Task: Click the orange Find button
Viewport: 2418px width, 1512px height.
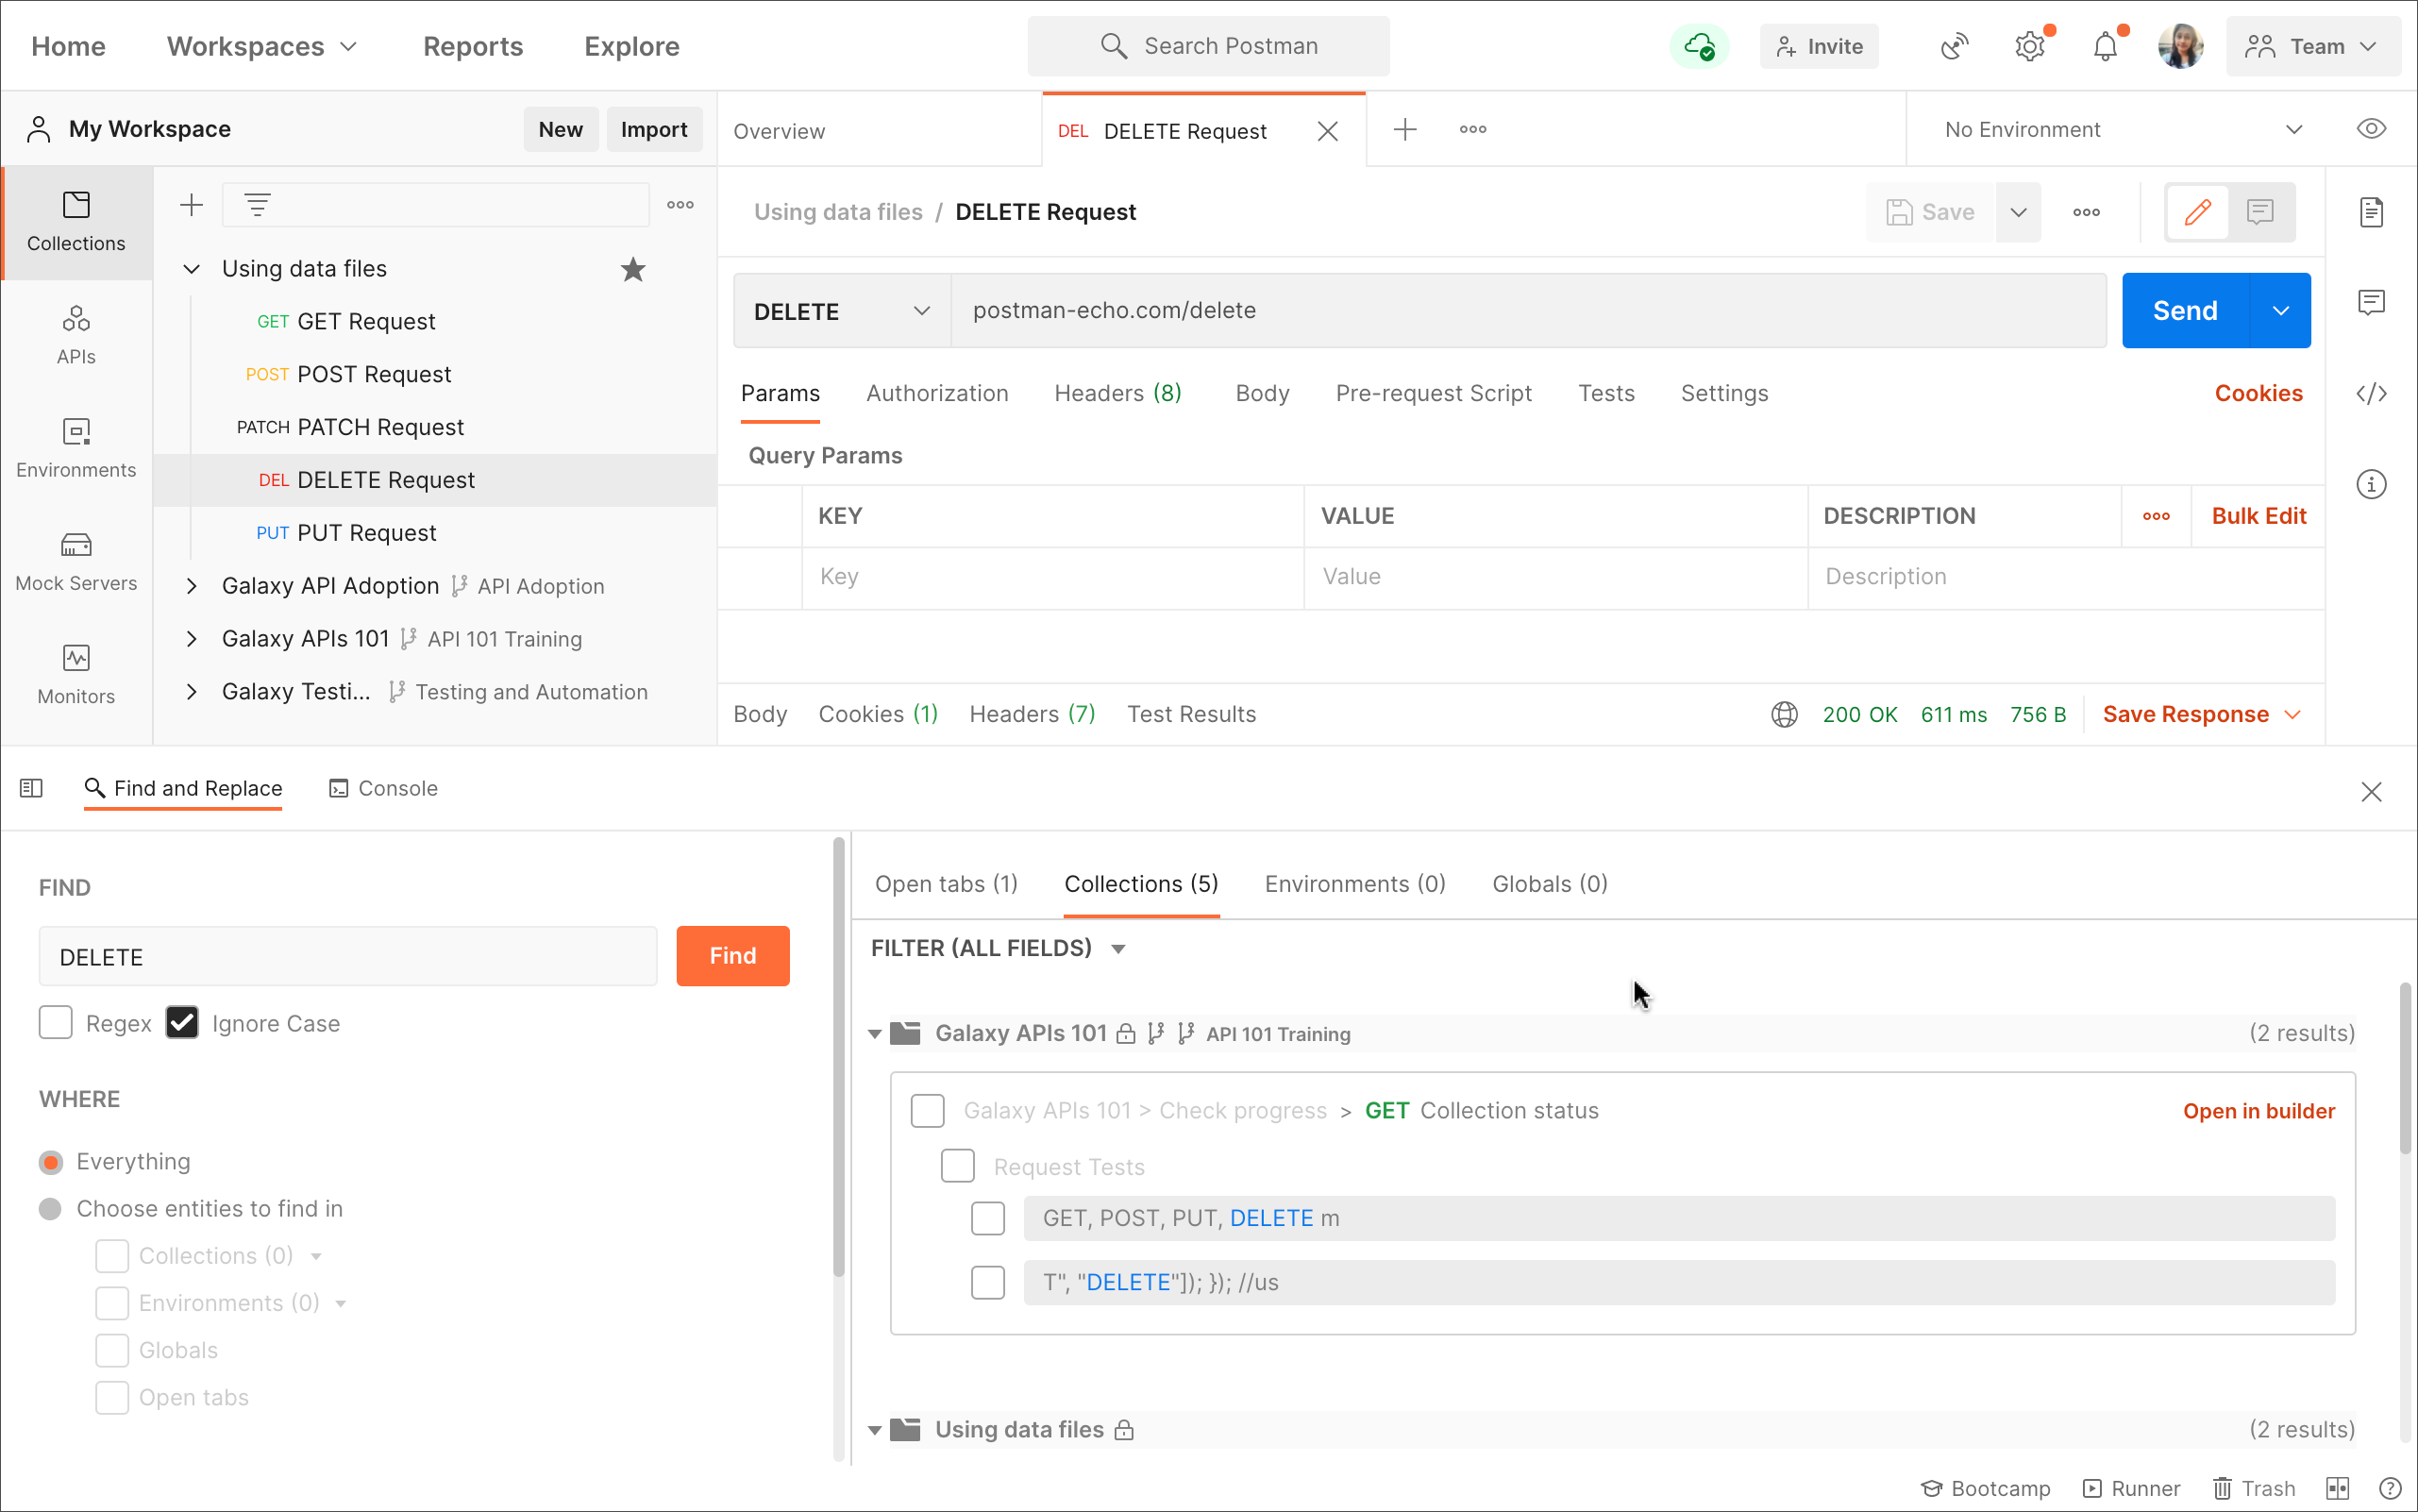Action: pos(733,956)
